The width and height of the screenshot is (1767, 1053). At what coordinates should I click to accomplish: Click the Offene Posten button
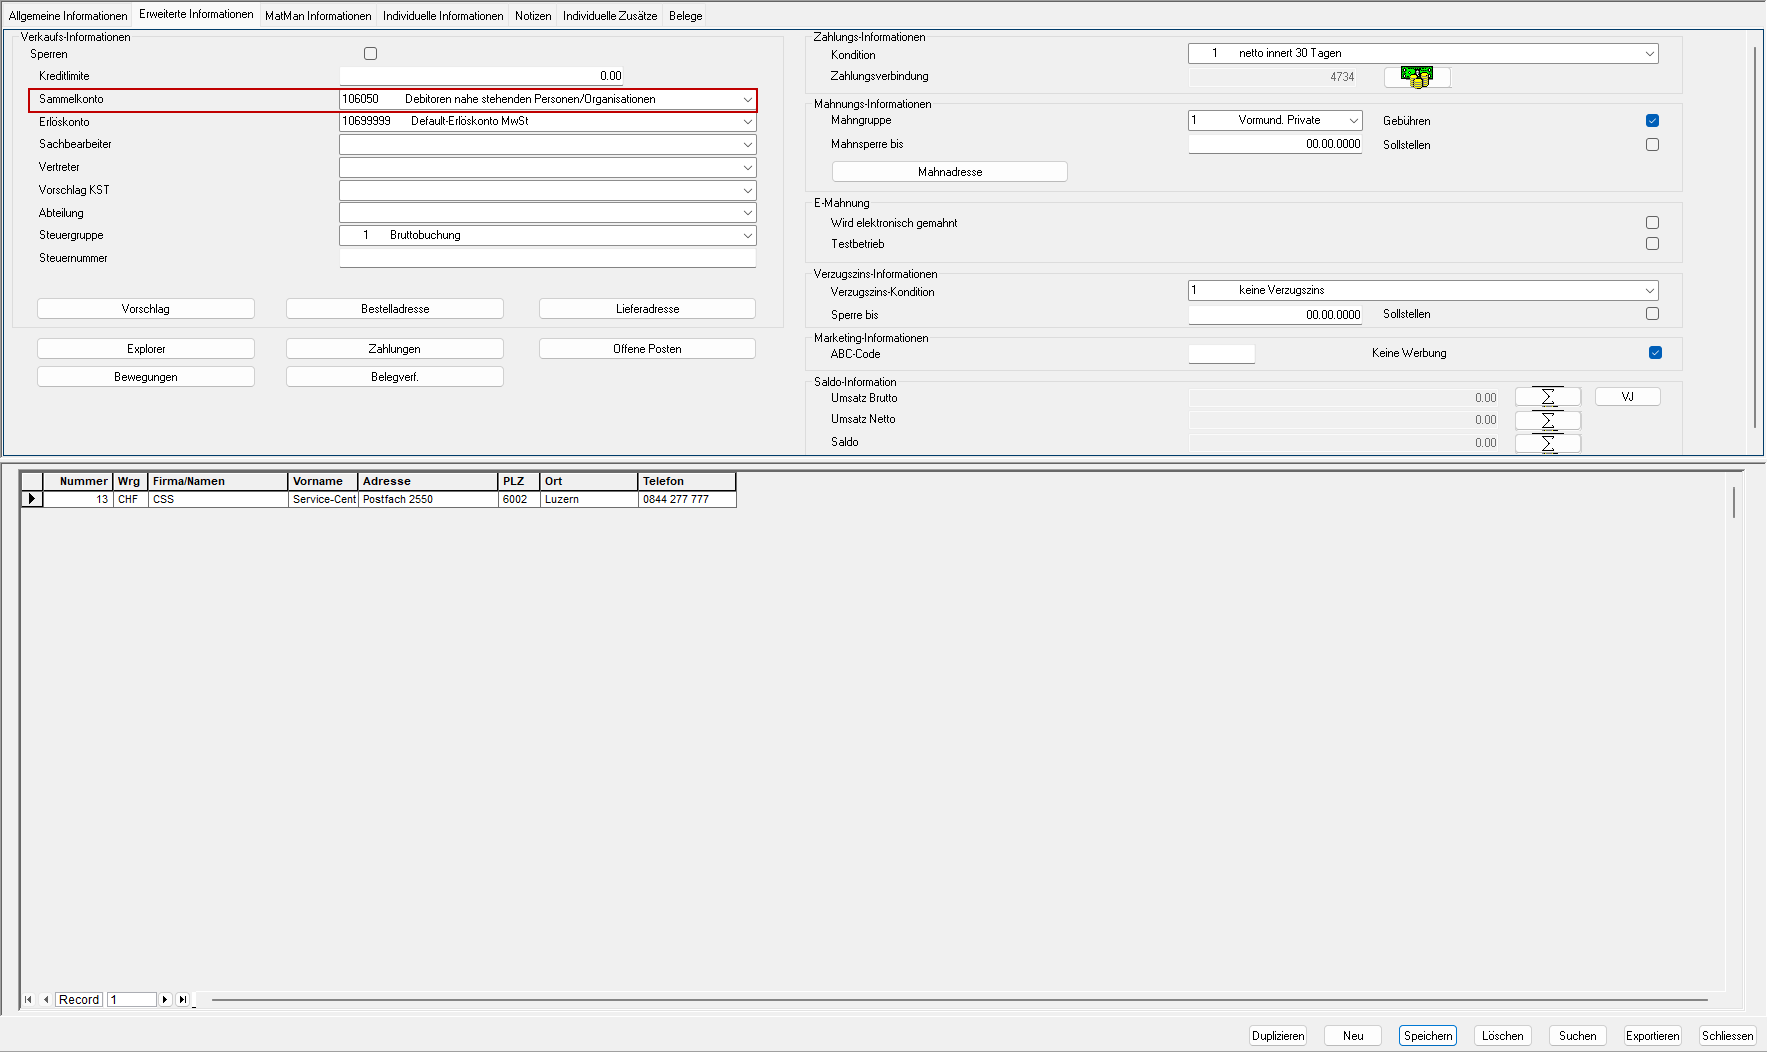click(647, 349)
